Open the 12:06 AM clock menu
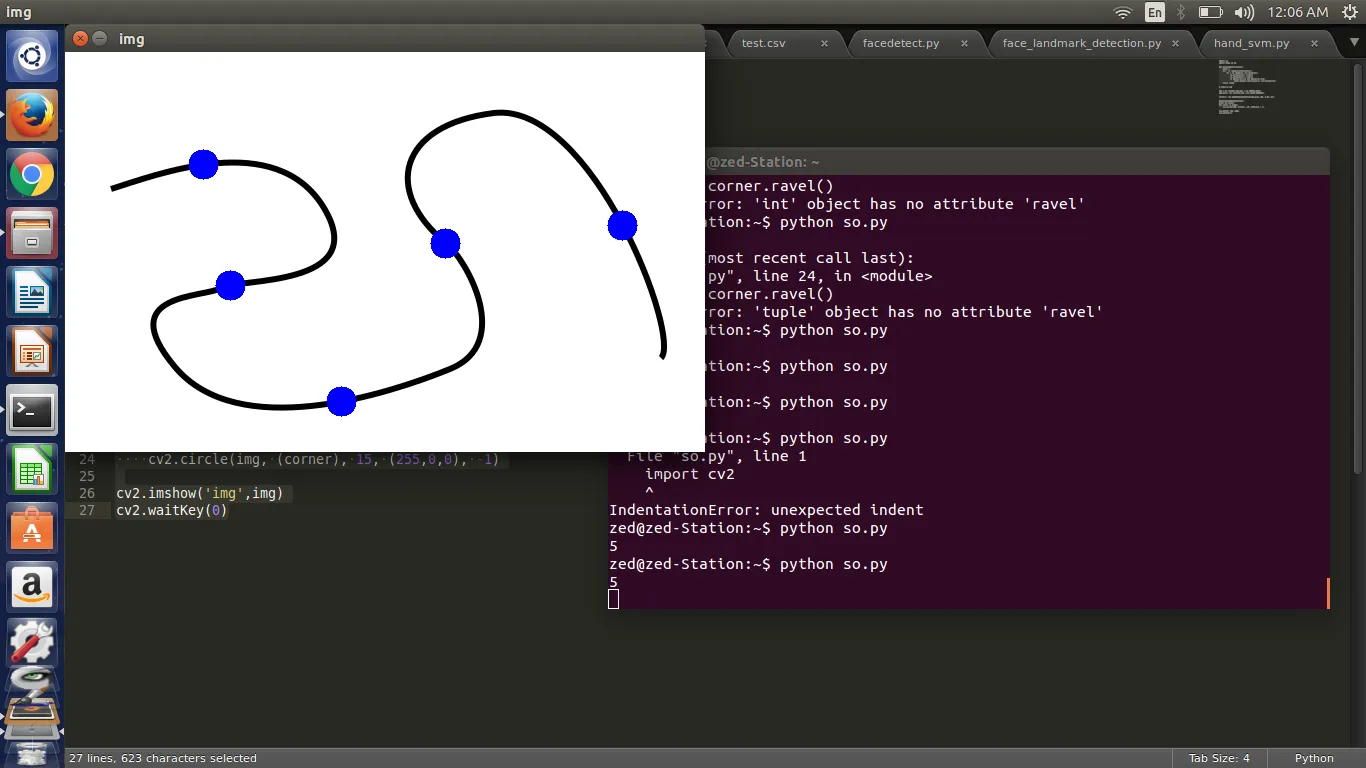1366x768 pixels. (x=1297, y=12)
